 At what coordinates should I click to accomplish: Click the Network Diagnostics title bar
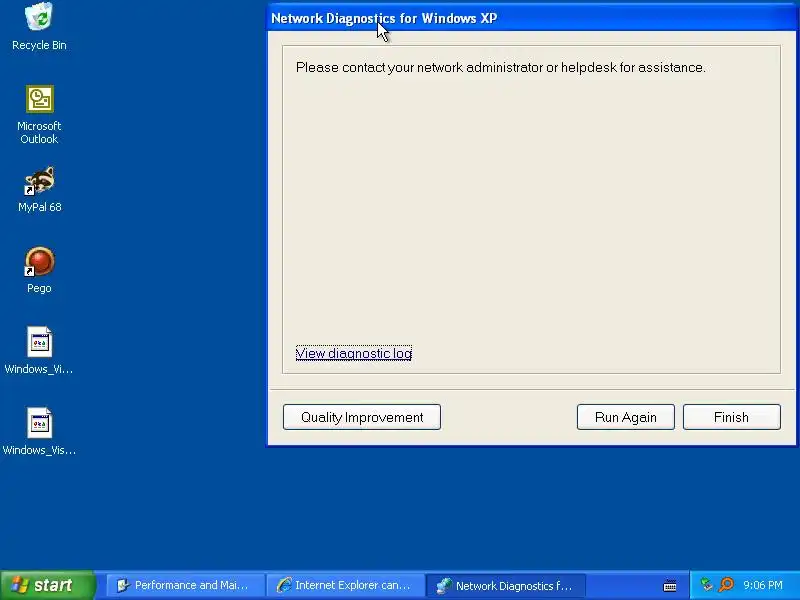[532, 18]
